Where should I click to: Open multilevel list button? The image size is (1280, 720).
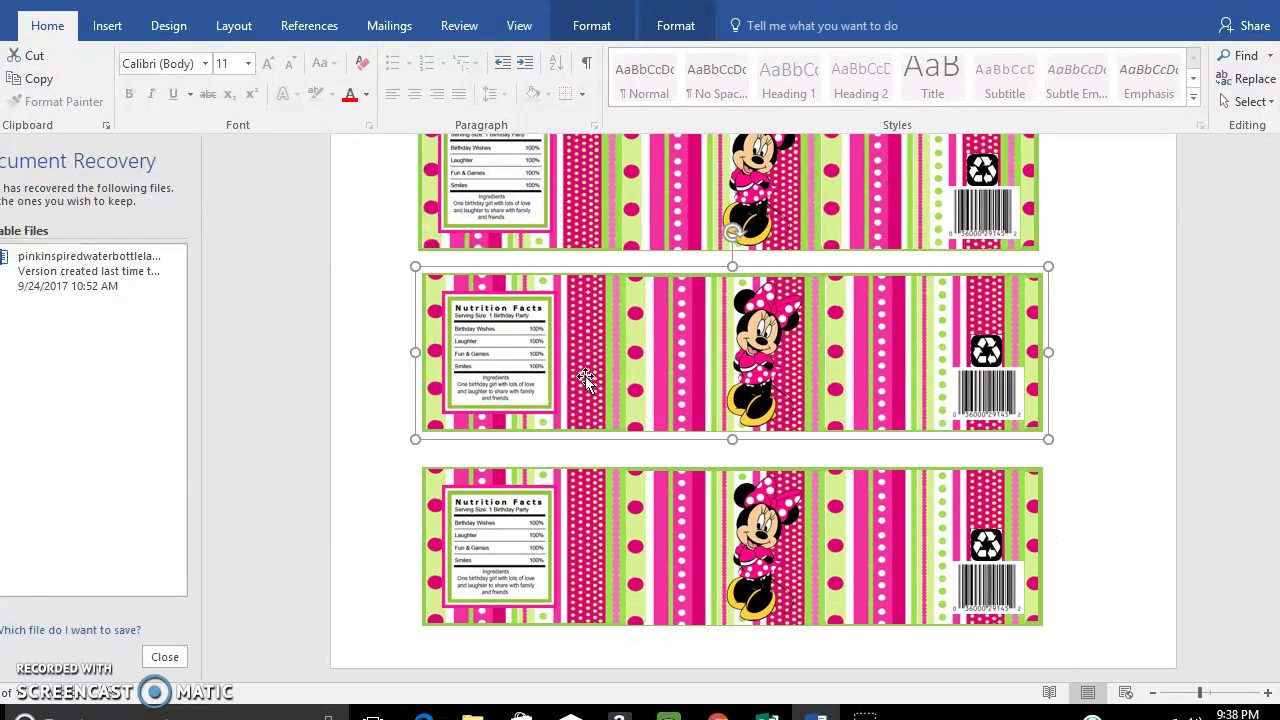461,64
